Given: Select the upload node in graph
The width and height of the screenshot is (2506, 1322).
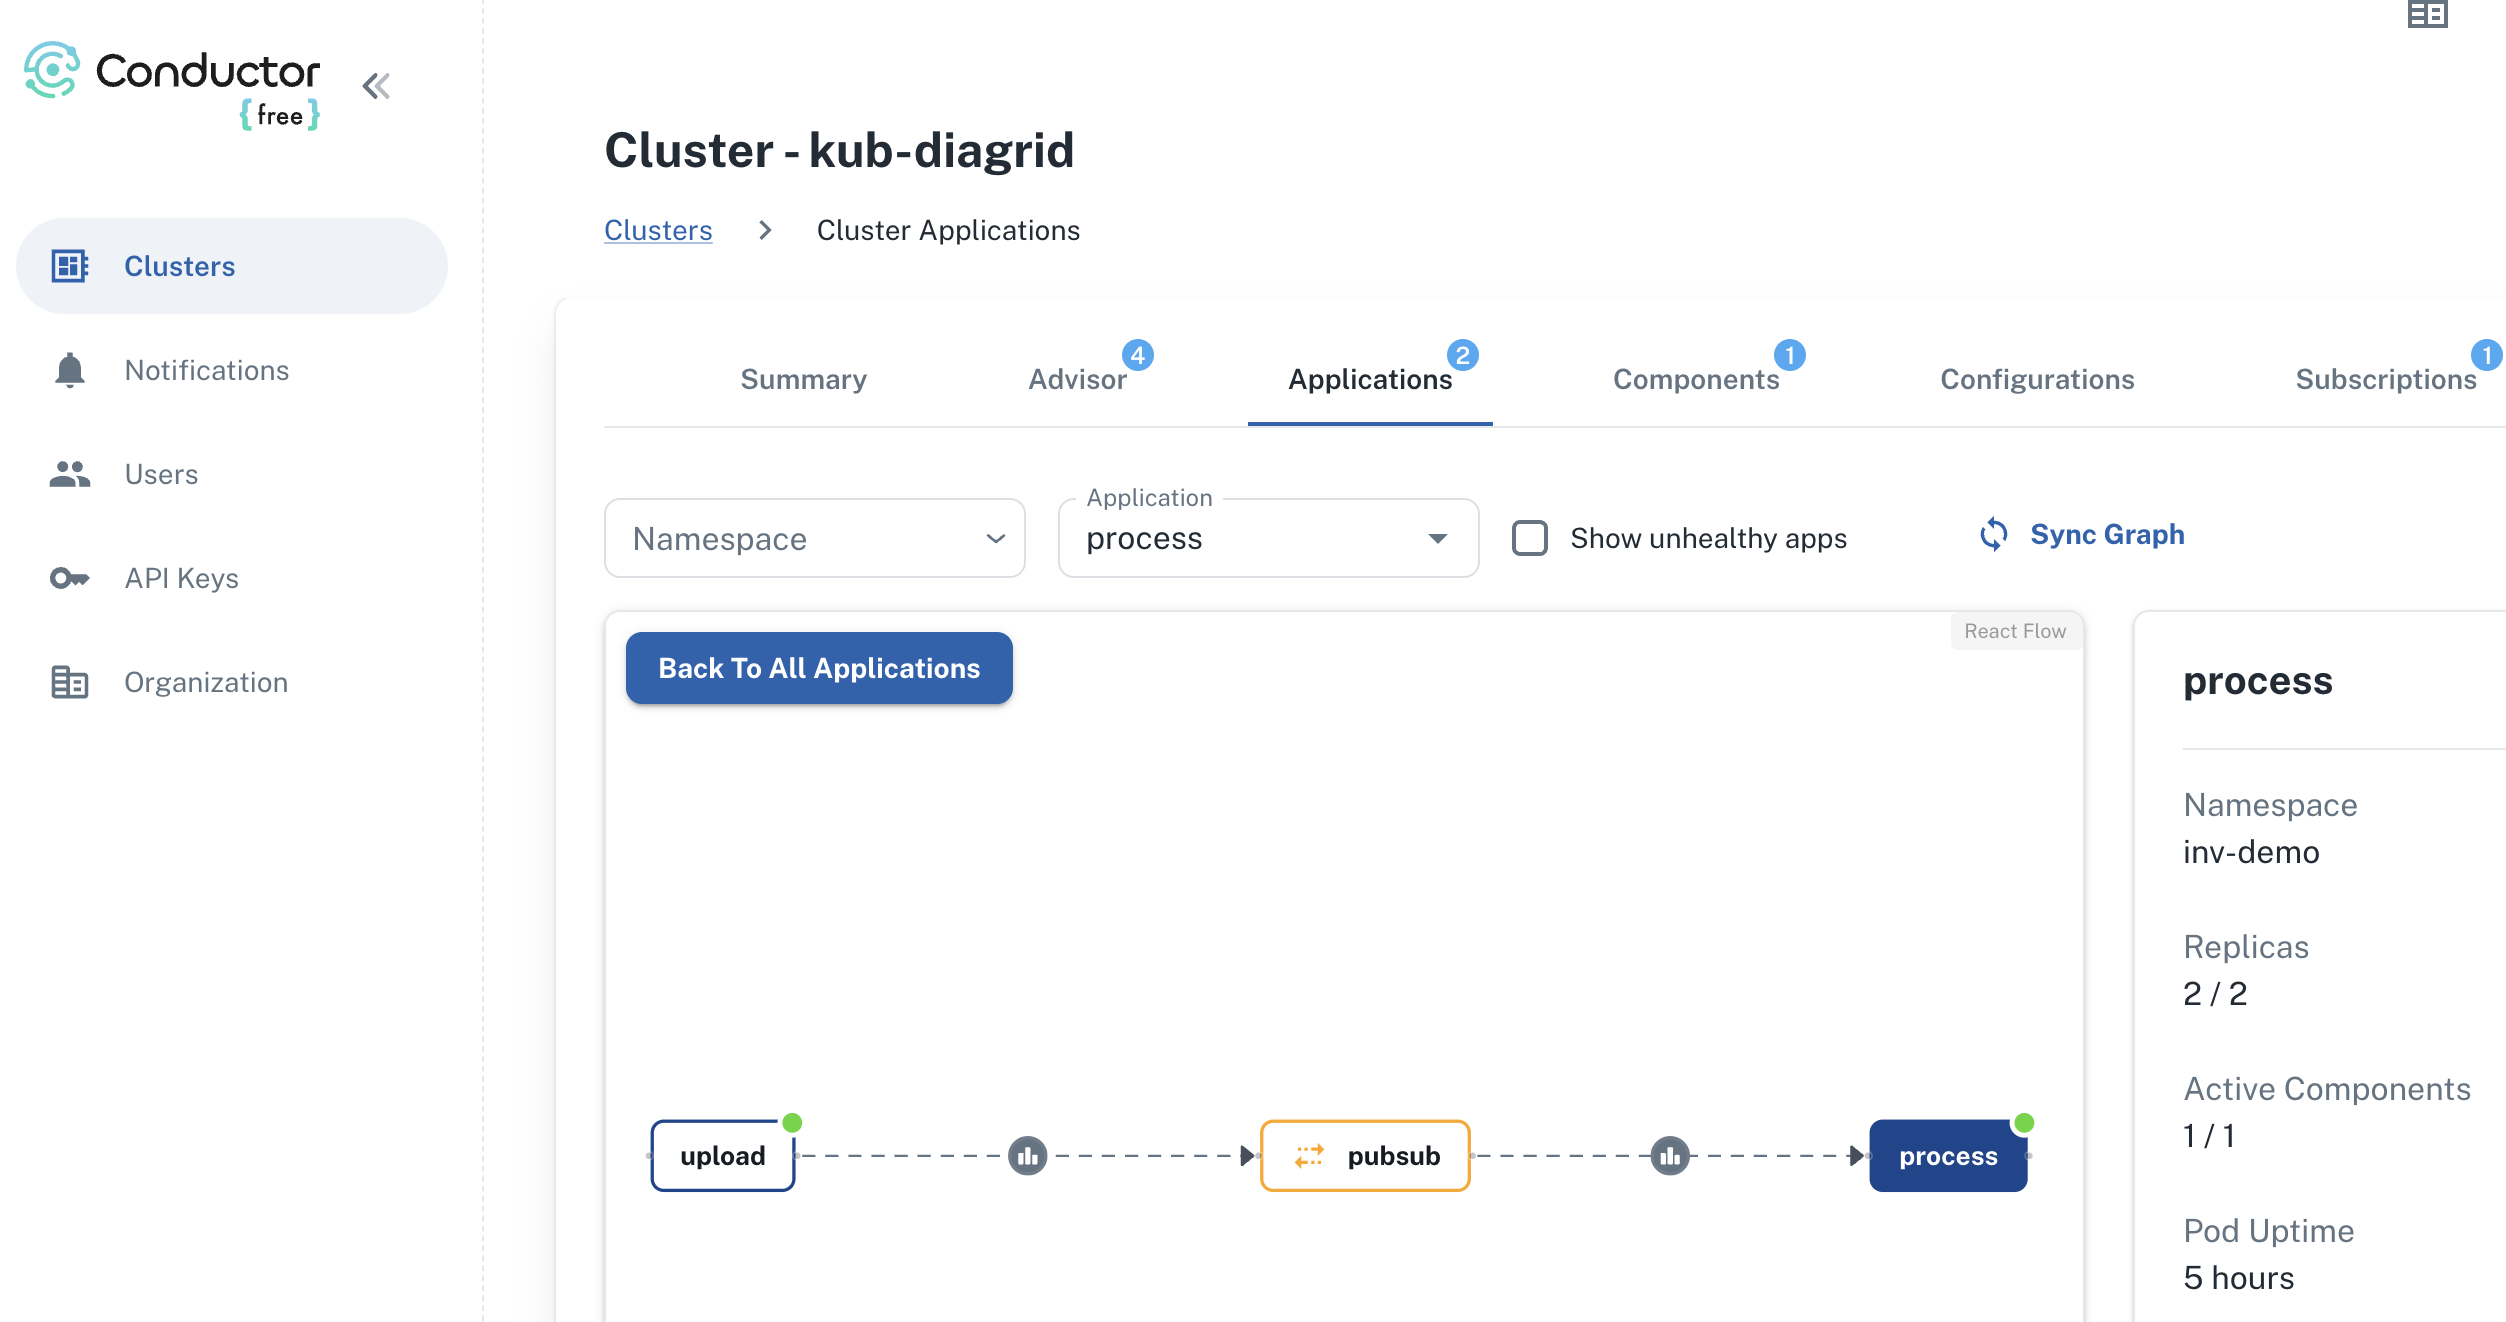Looking at the screenshot, I should click(722, 1156).
